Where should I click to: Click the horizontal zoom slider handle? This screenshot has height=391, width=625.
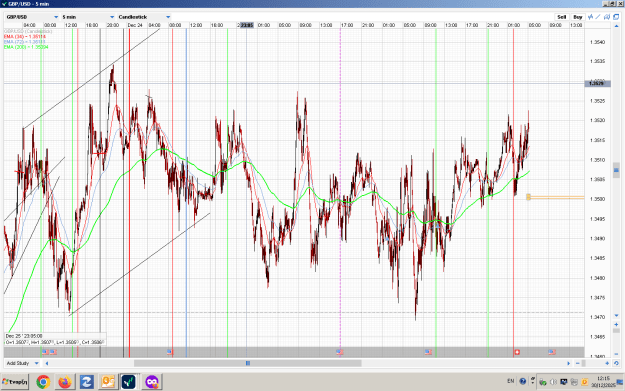click(584, 363)
